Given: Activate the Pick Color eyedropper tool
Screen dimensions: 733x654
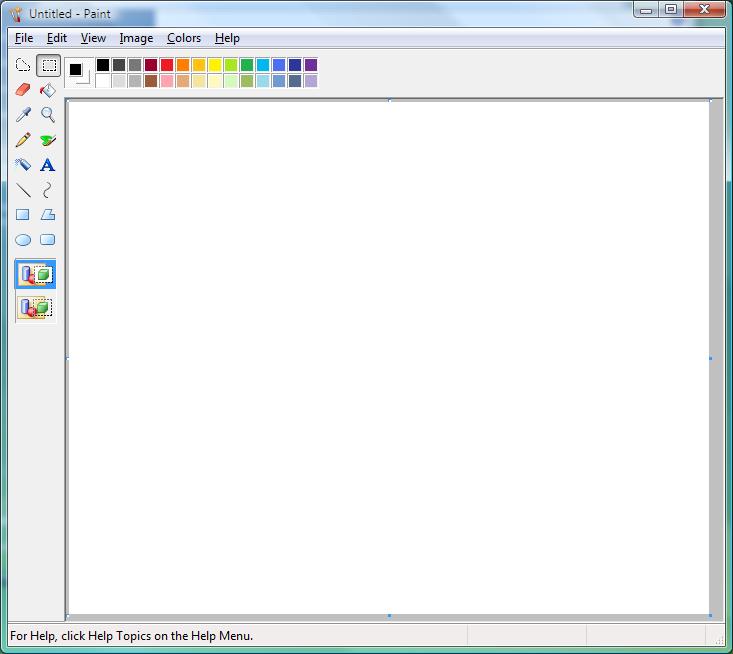Looking at the screenshot, I should [x=23, y=115].
